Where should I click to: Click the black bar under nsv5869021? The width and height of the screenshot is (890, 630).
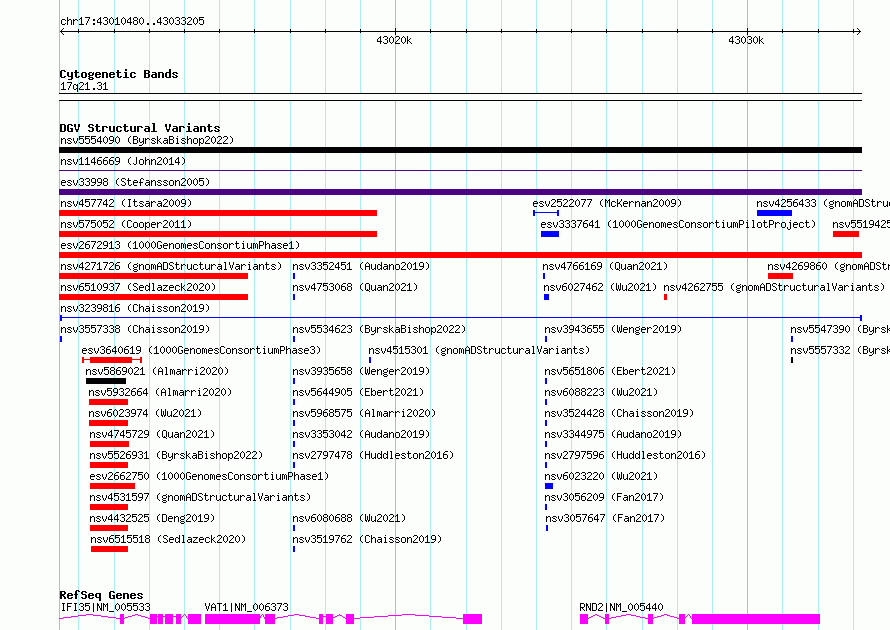point(106,381)
